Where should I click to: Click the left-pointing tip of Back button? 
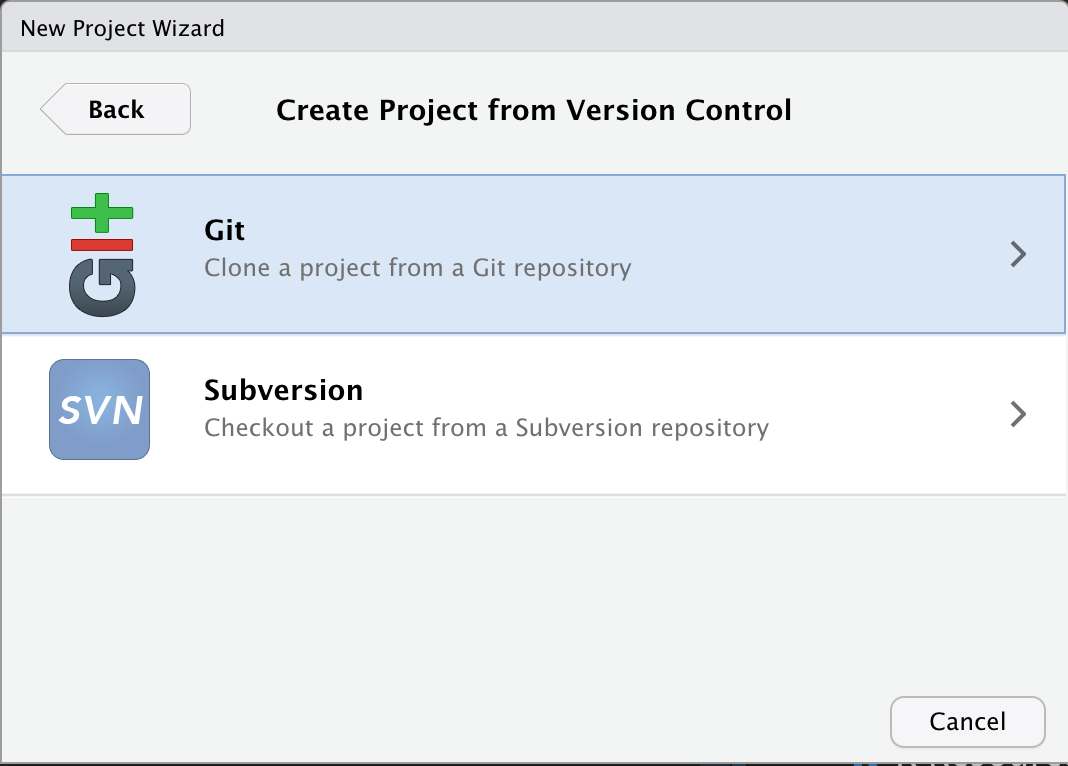[49, 109]
